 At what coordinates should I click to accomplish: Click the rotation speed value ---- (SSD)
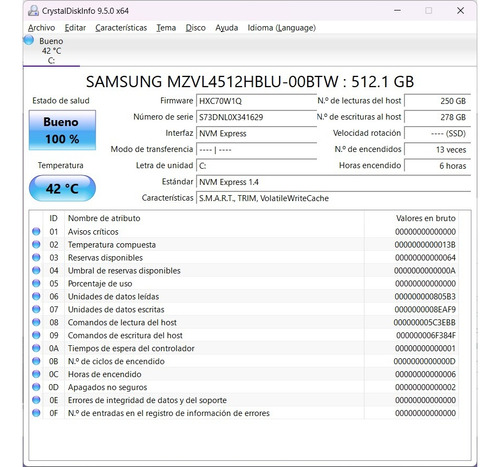tap(437, 133)
